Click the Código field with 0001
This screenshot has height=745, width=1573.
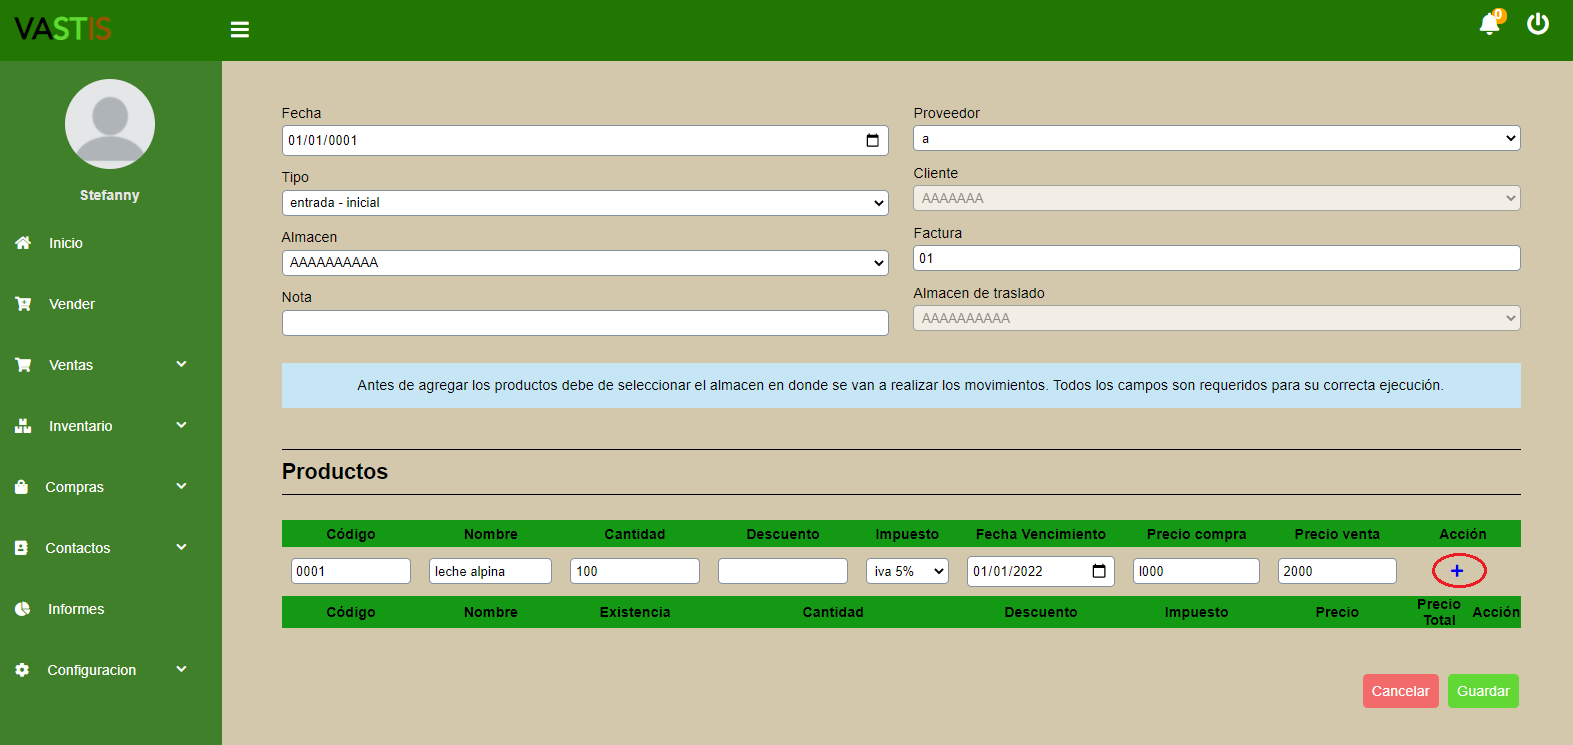[351, 571]
